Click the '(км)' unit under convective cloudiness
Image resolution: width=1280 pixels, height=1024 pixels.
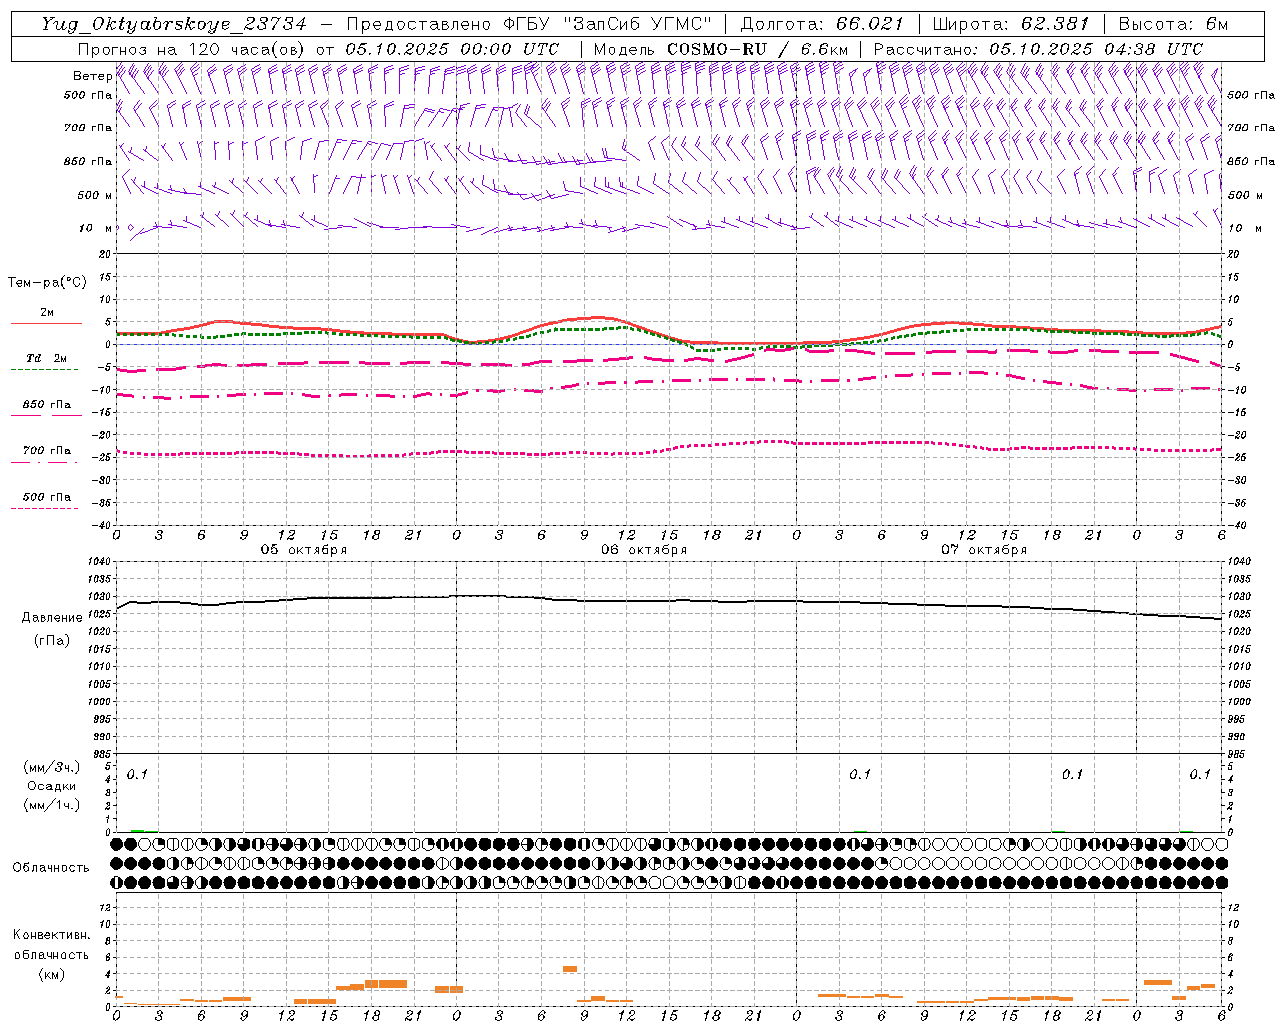(x=51, y=974)
